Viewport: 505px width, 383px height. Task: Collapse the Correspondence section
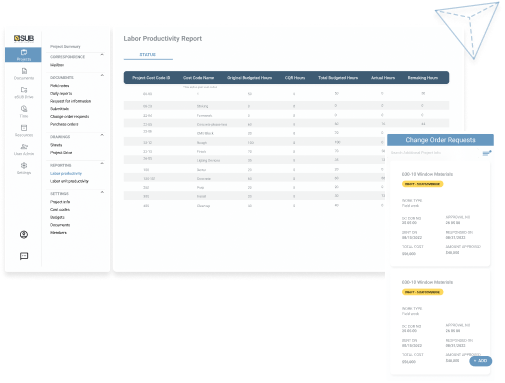click(102, 55)
